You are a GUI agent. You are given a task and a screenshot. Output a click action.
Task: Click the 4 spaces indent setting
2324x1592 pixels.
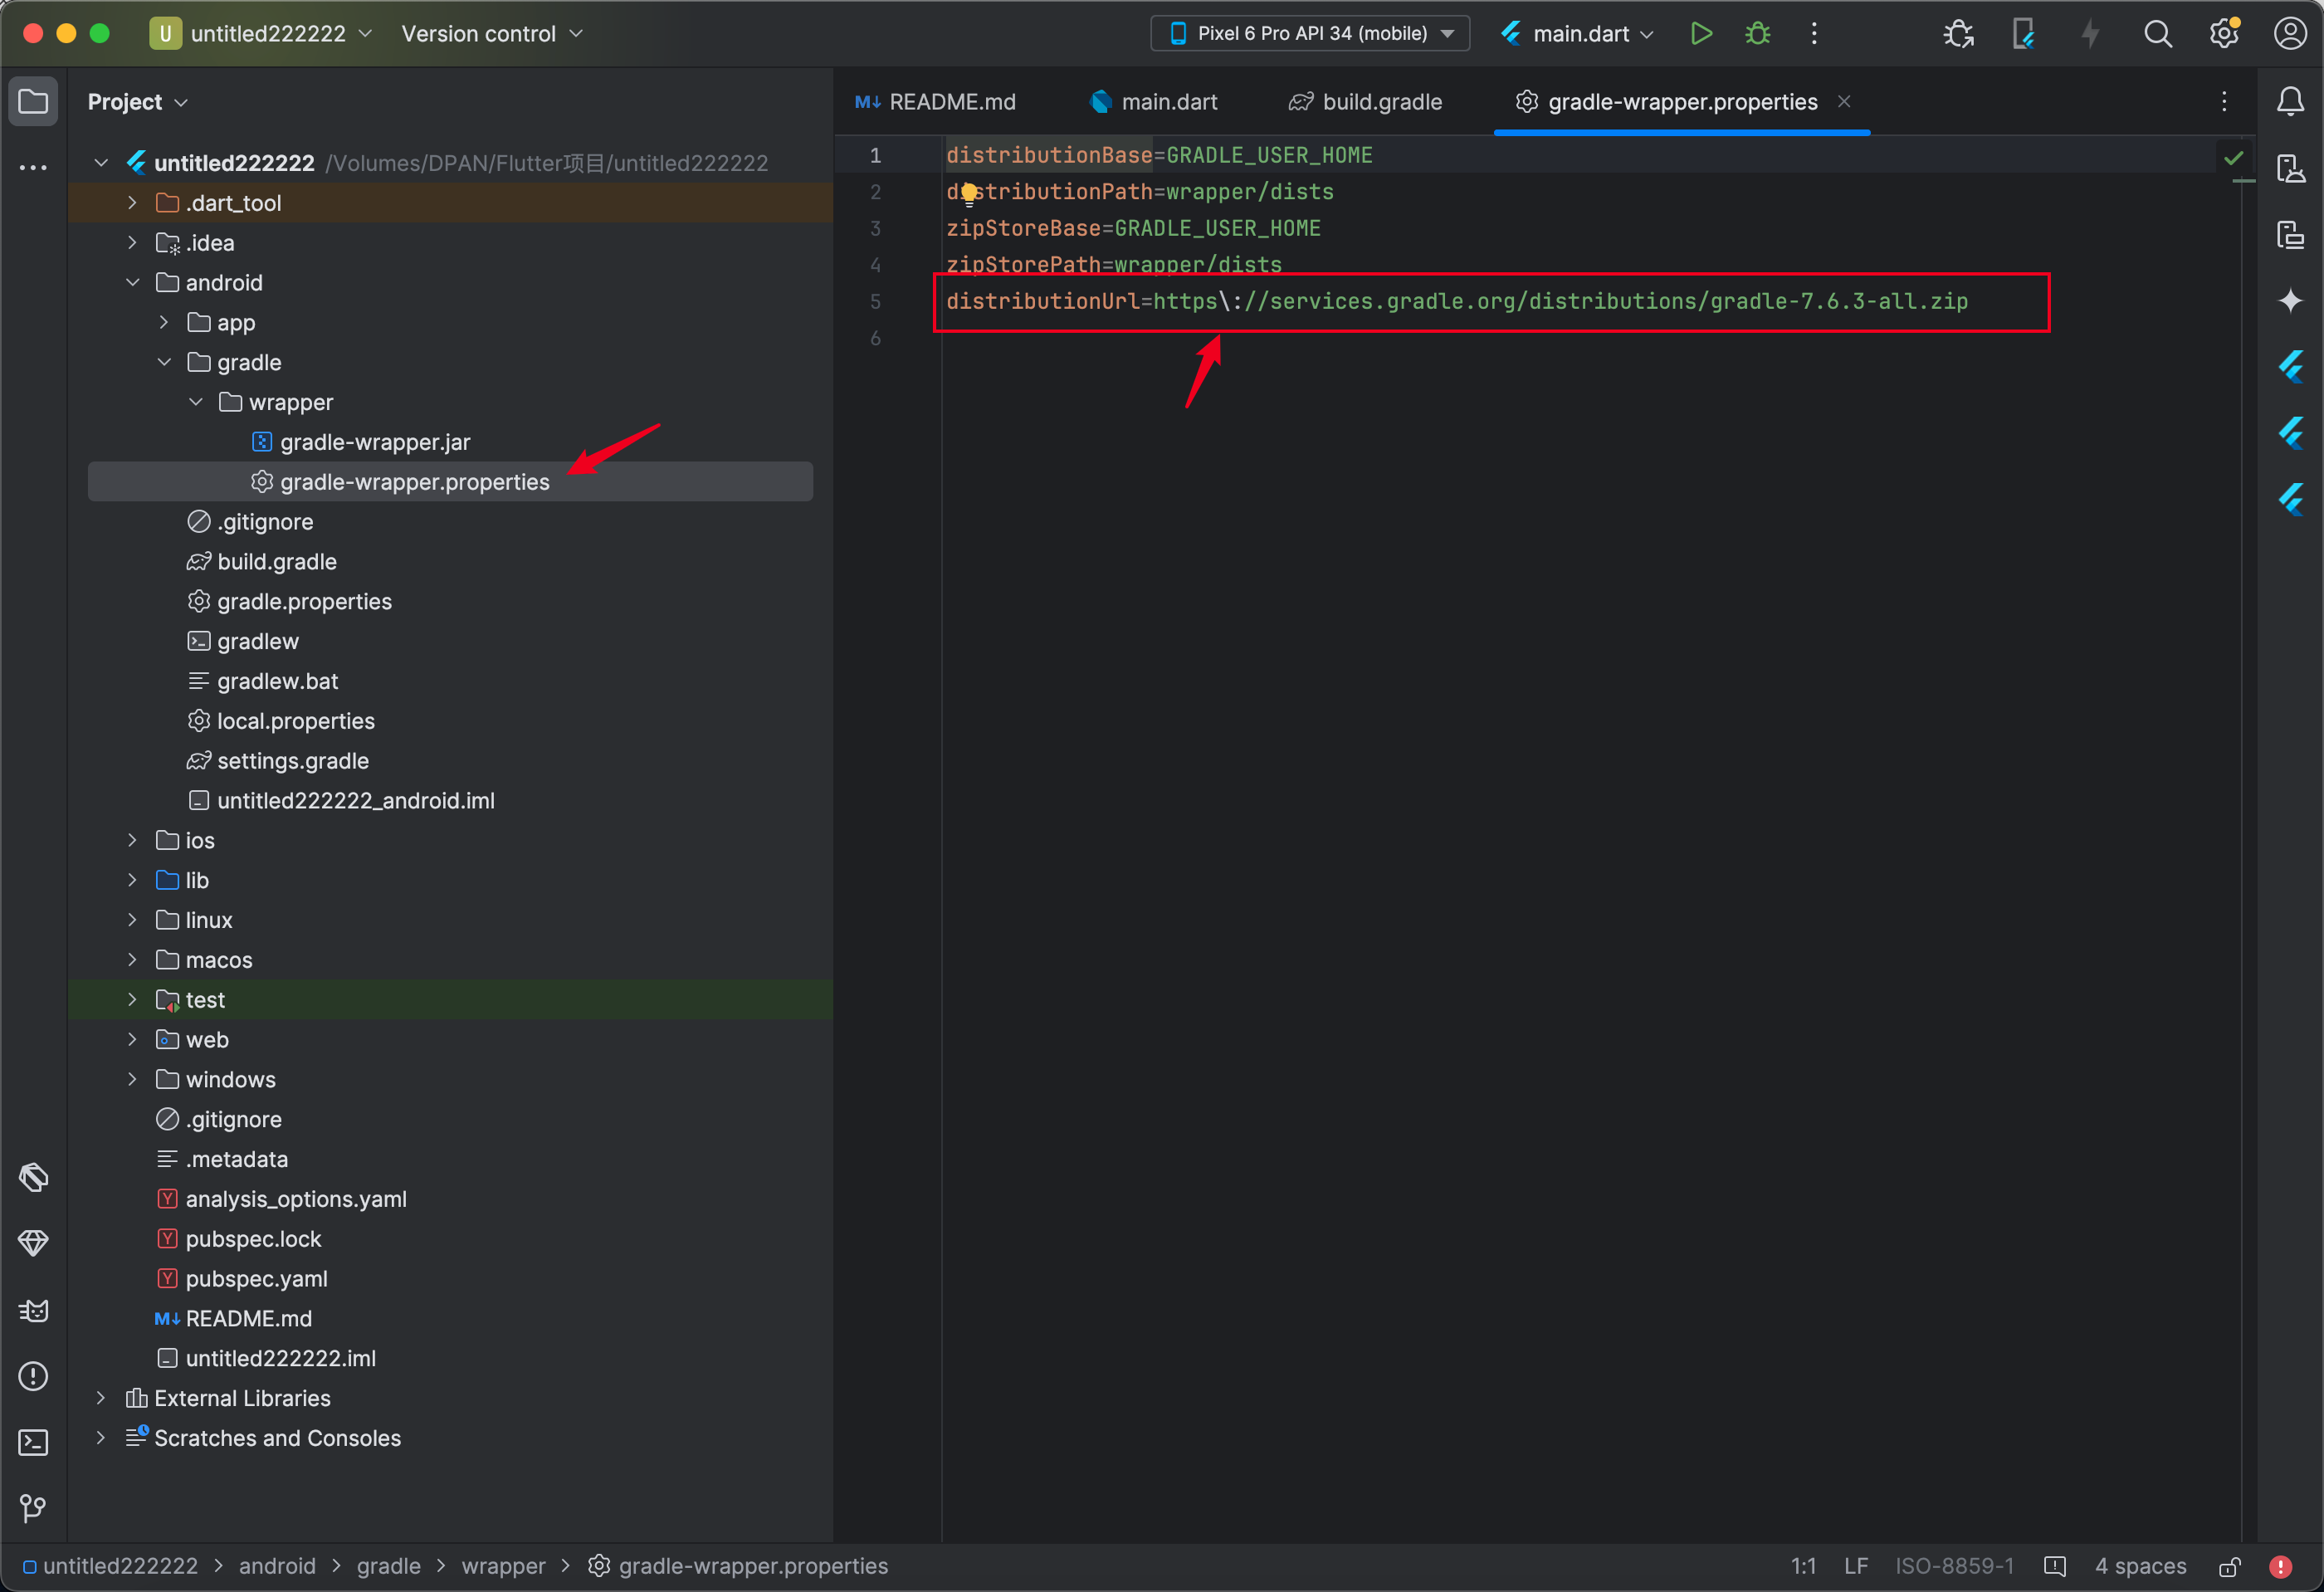click(x=2140, y=1566)
